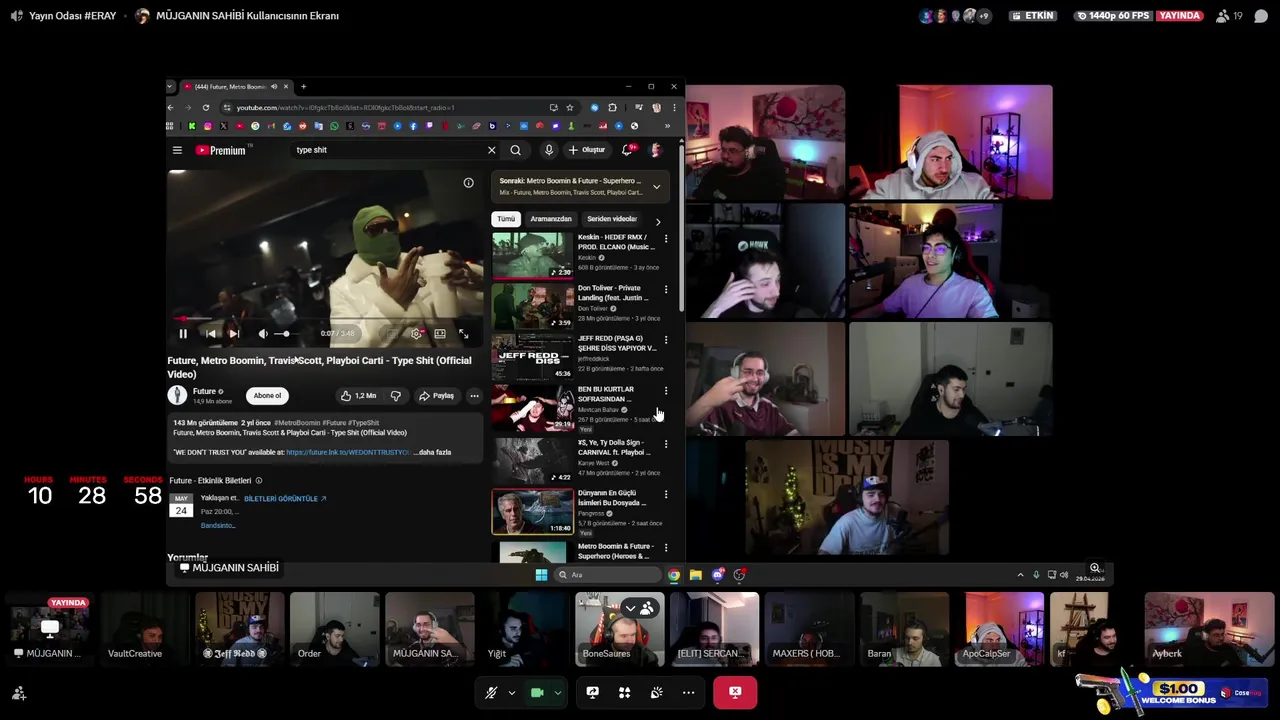Image resolution: width=1280 pixels, height=720 pixels.
Task: Show hidden bookmarks with the chevron
Action: pos(667,126)
